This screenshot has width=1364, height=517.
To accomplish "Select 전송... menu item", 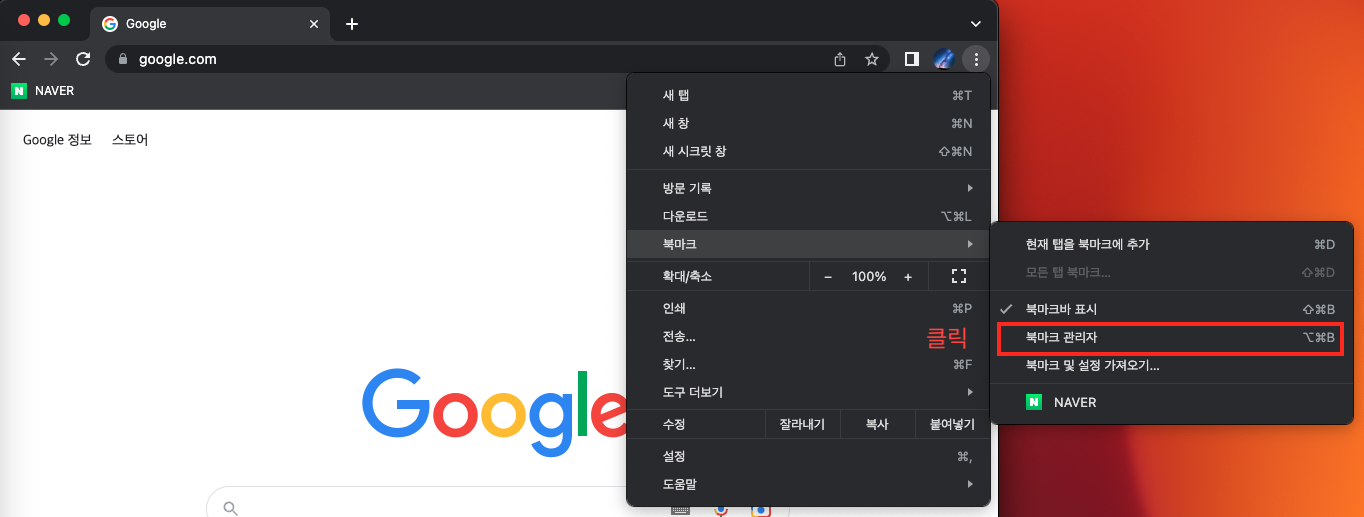I will 808,336.
